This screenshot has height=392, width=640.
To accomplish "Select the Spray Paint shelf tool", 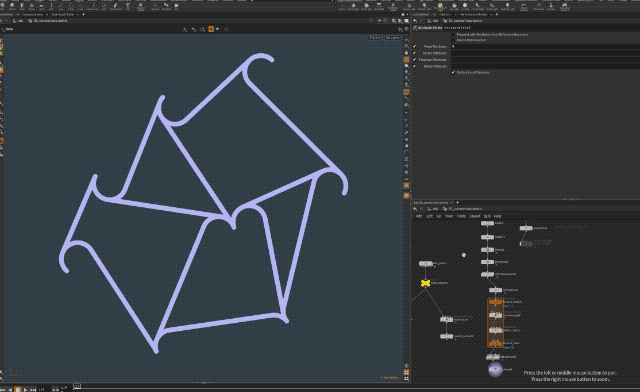I will point(116,6).
